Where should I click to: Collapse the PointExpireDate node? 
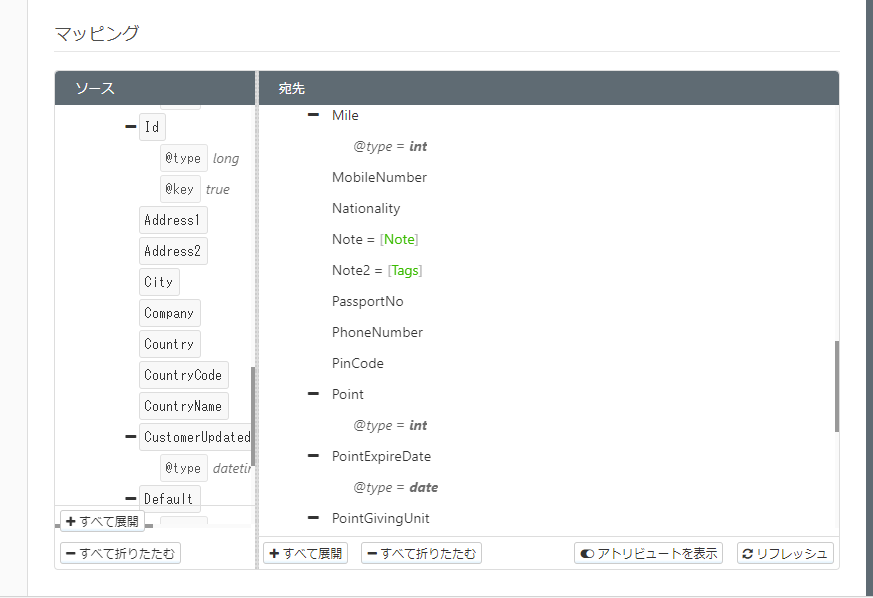313,456
